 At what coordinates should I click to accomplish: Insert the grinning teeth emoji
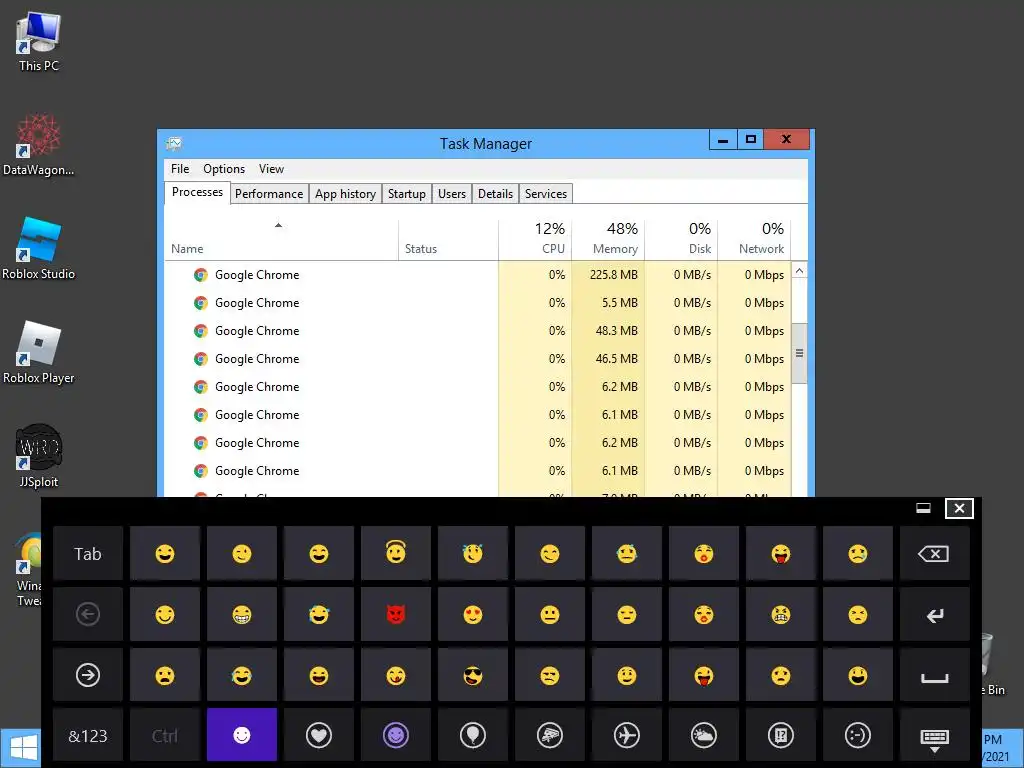242,614
